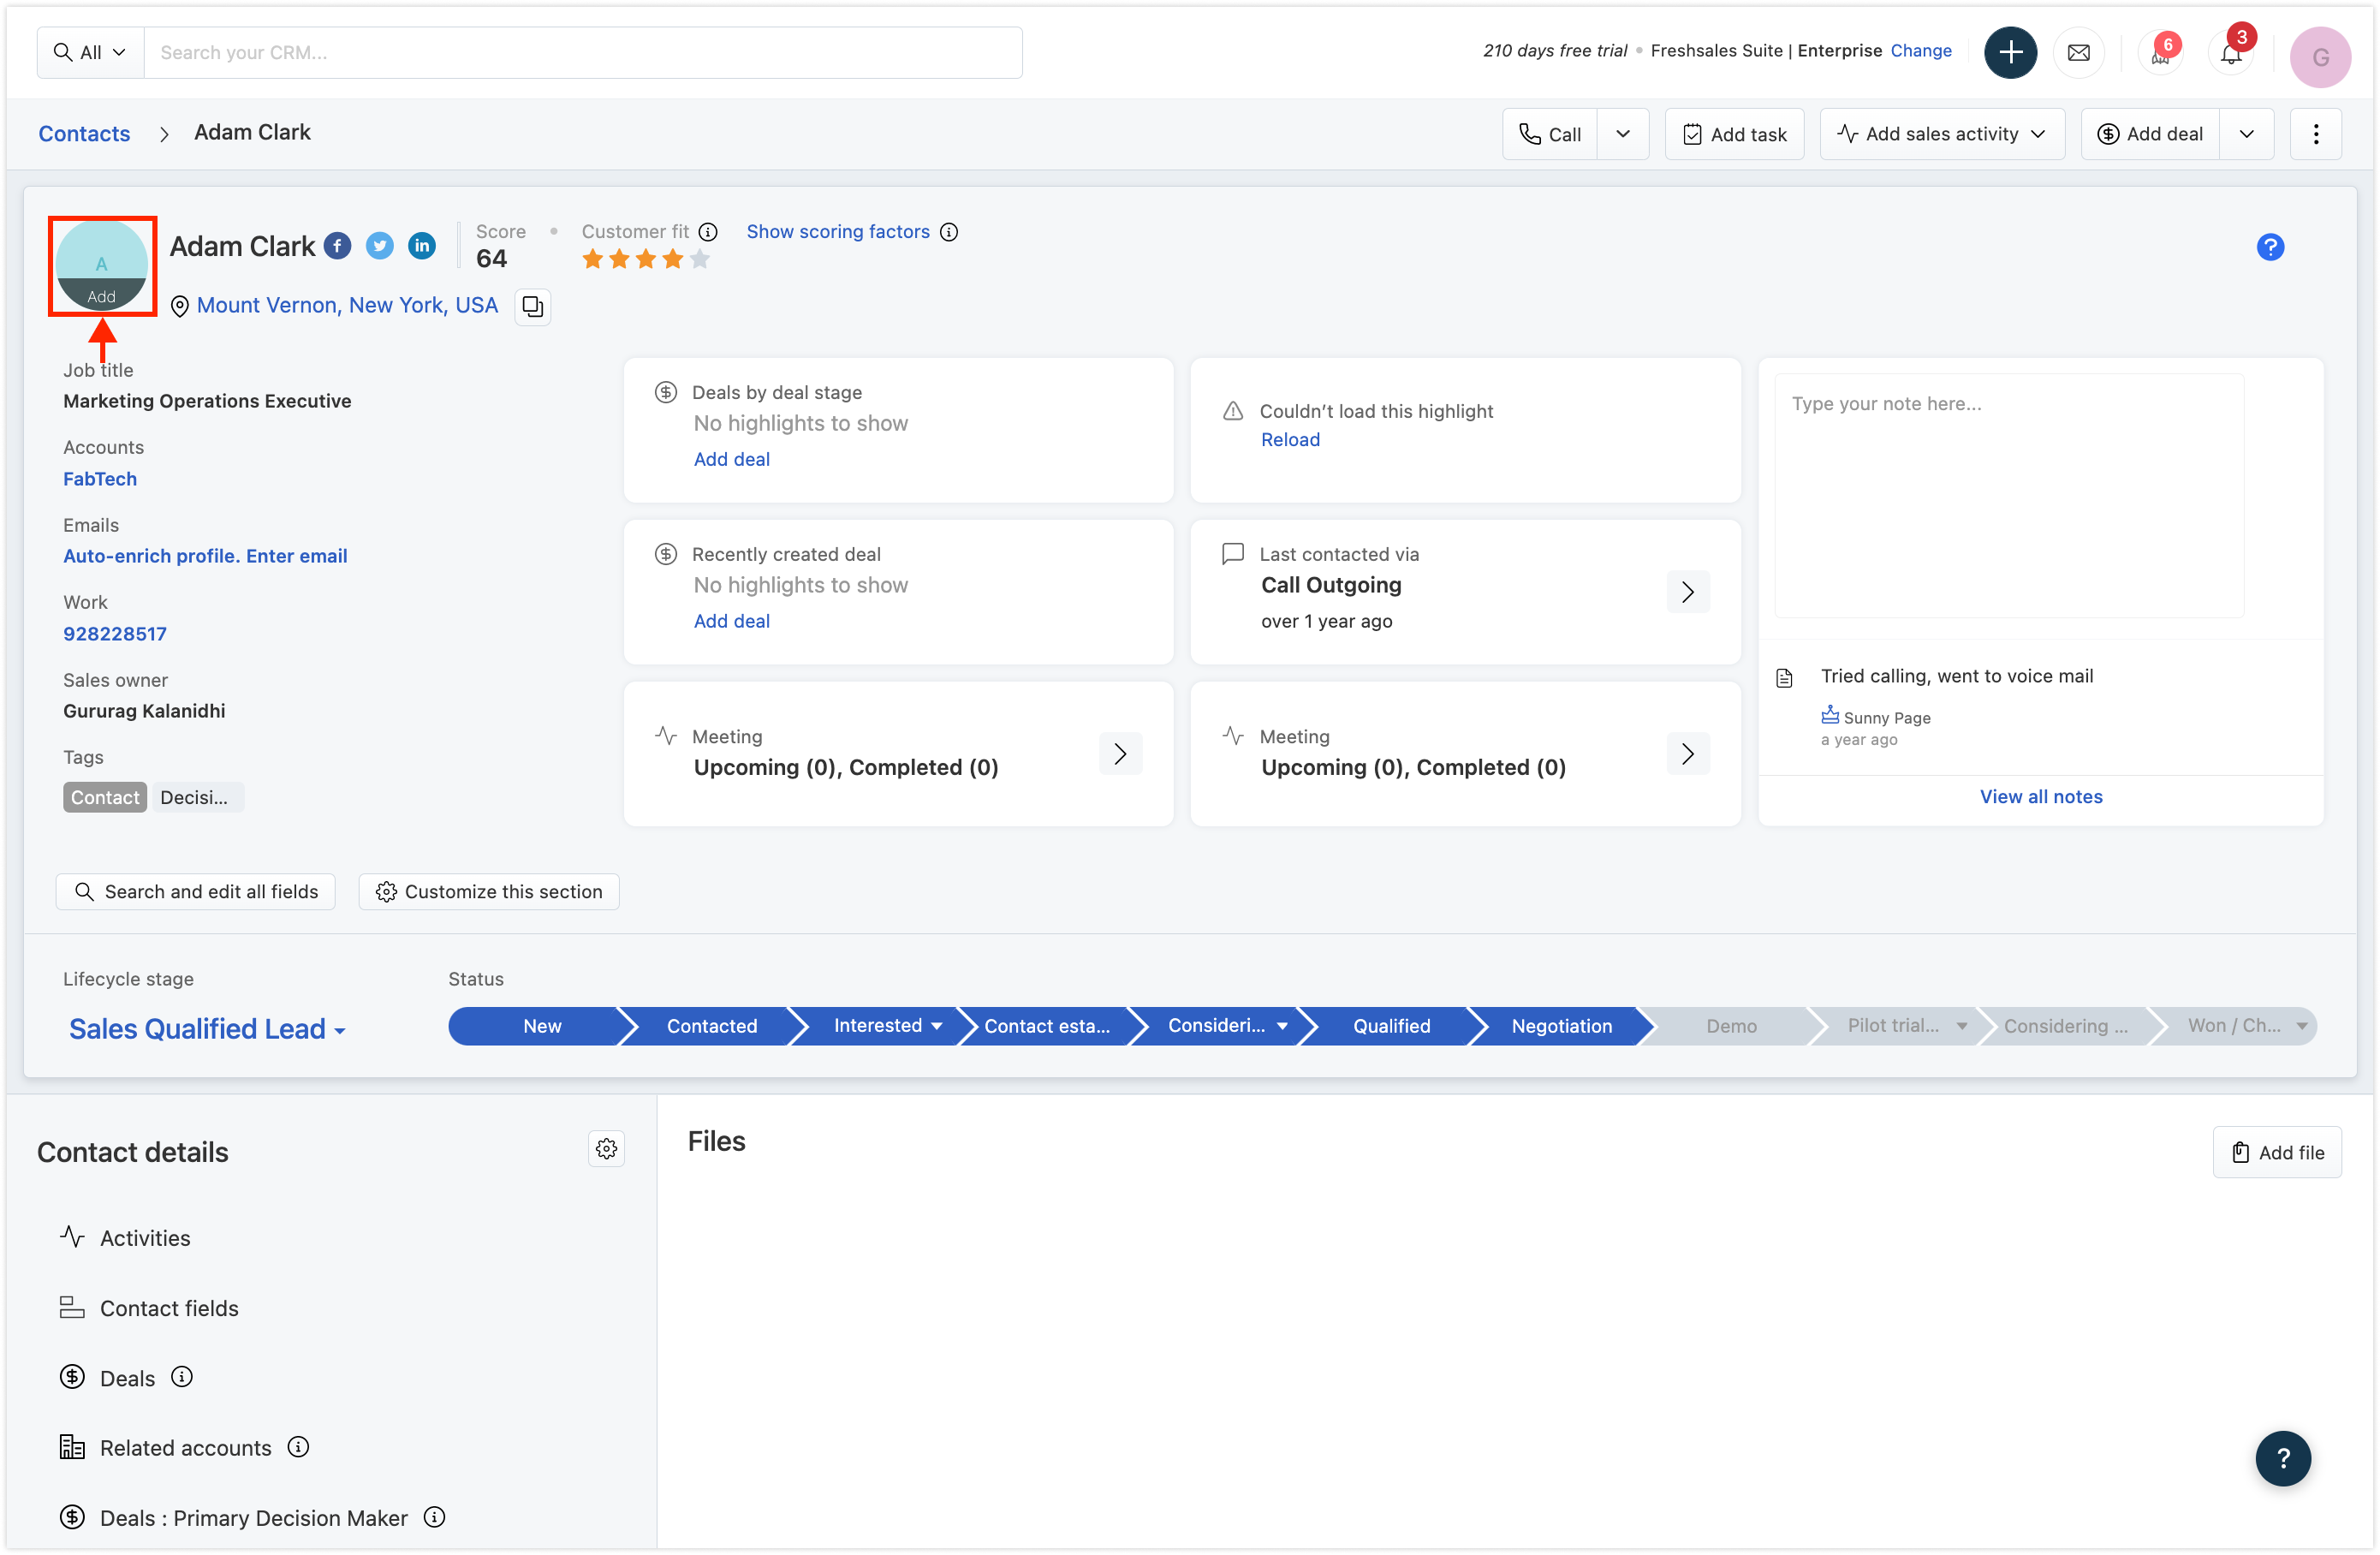Click the Add task button

1734,134
